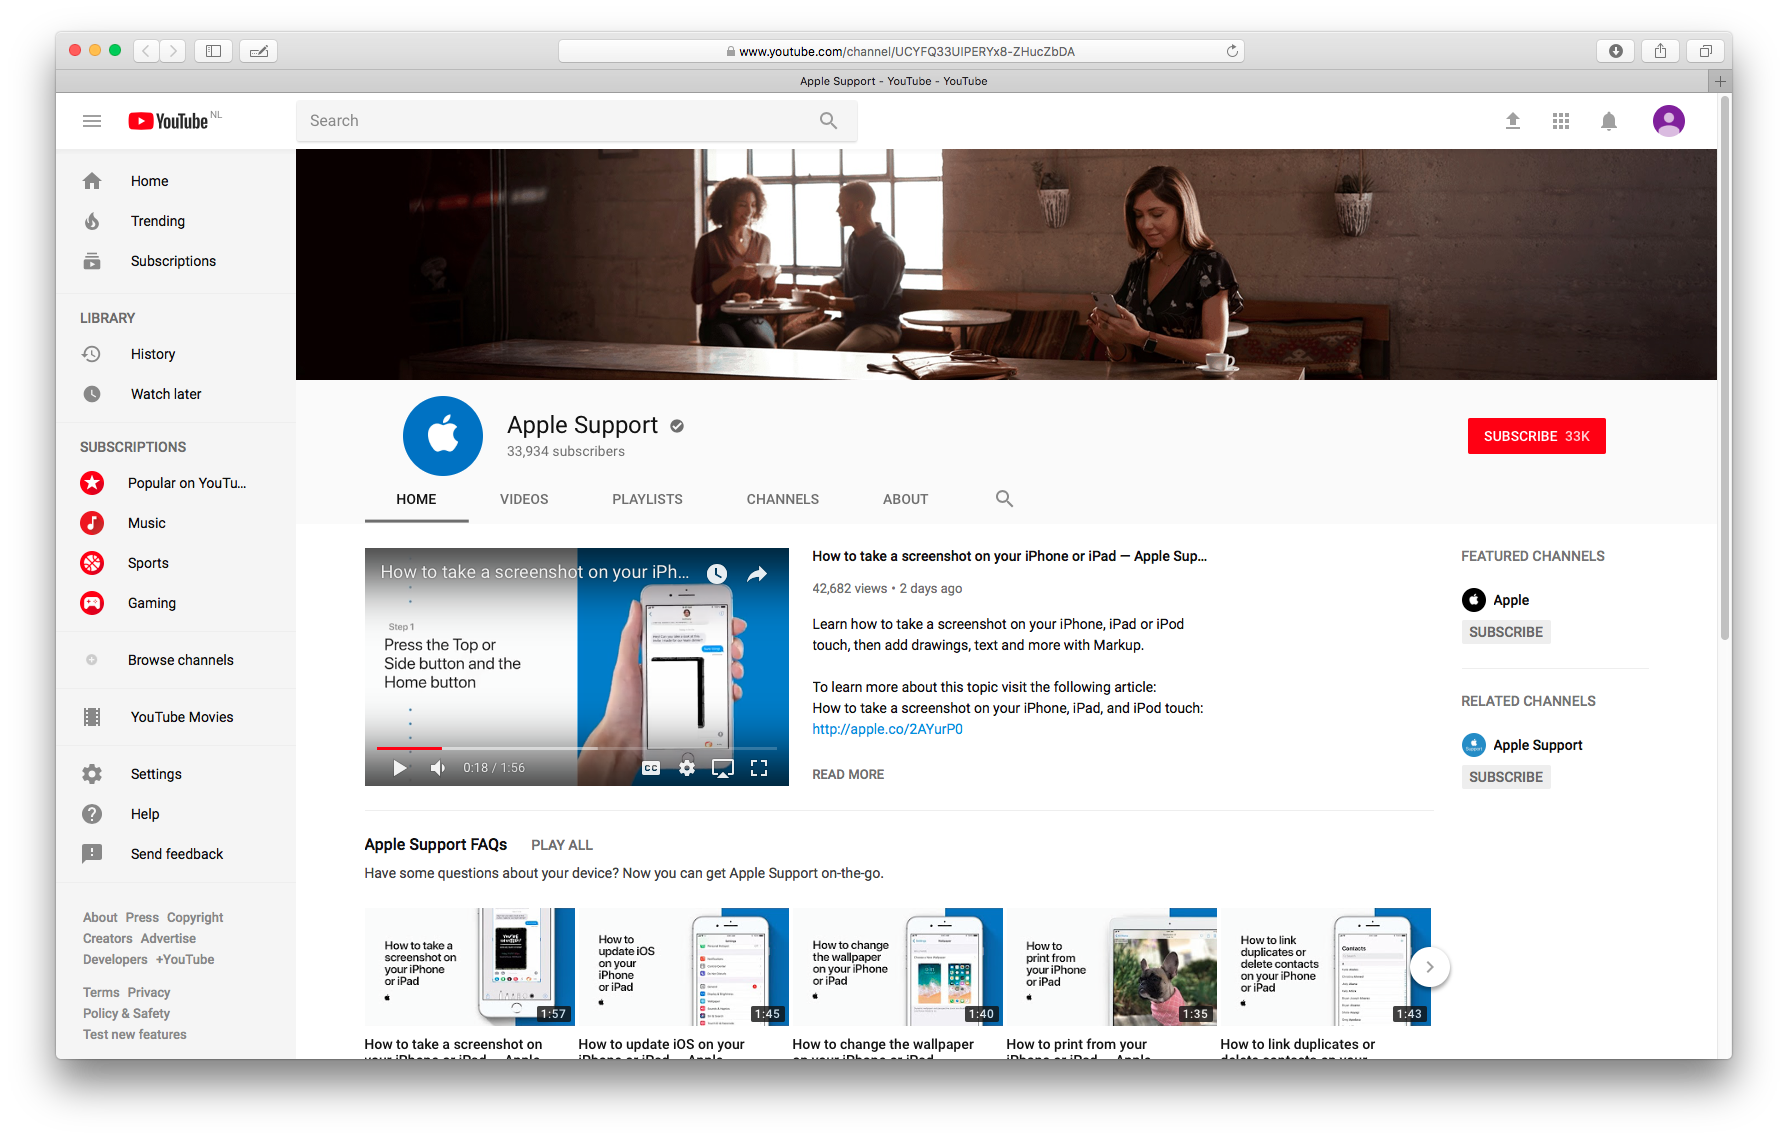Open Help in the sidebar

[x=176, y=814]
